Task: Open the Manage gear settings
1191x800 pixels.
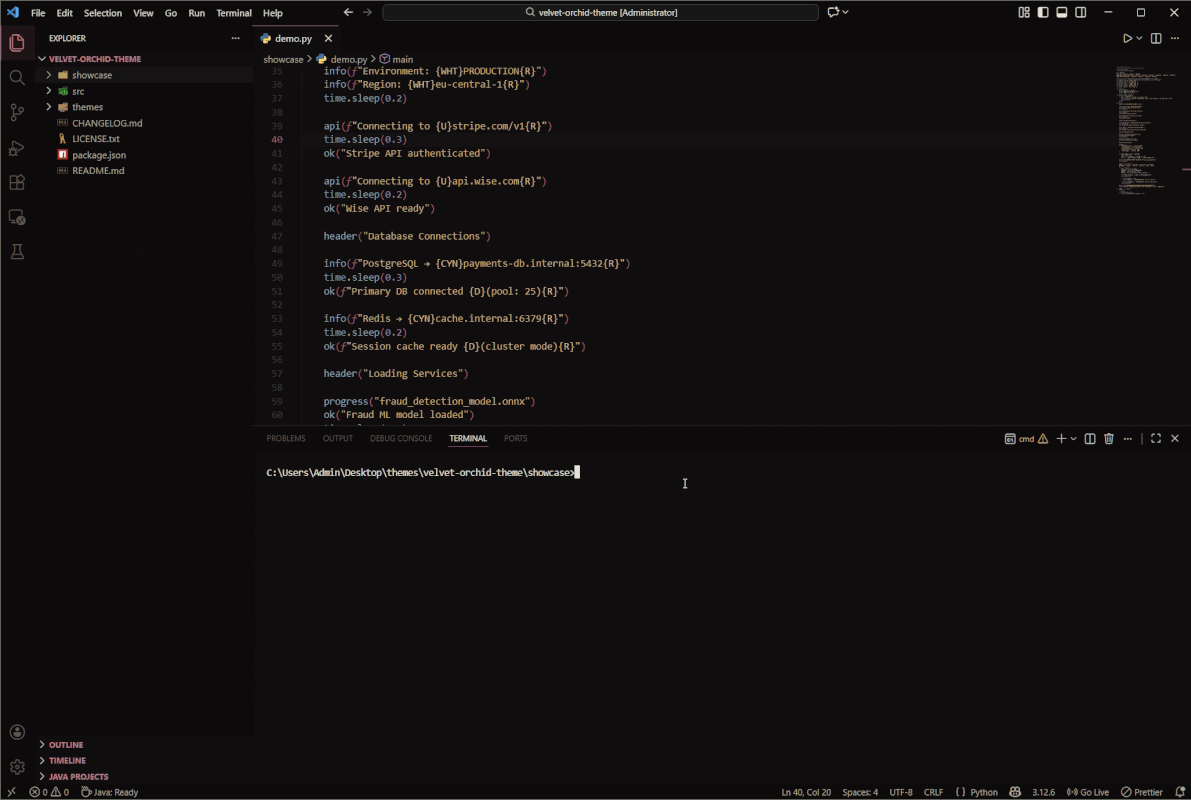Action: coord(17,767)
